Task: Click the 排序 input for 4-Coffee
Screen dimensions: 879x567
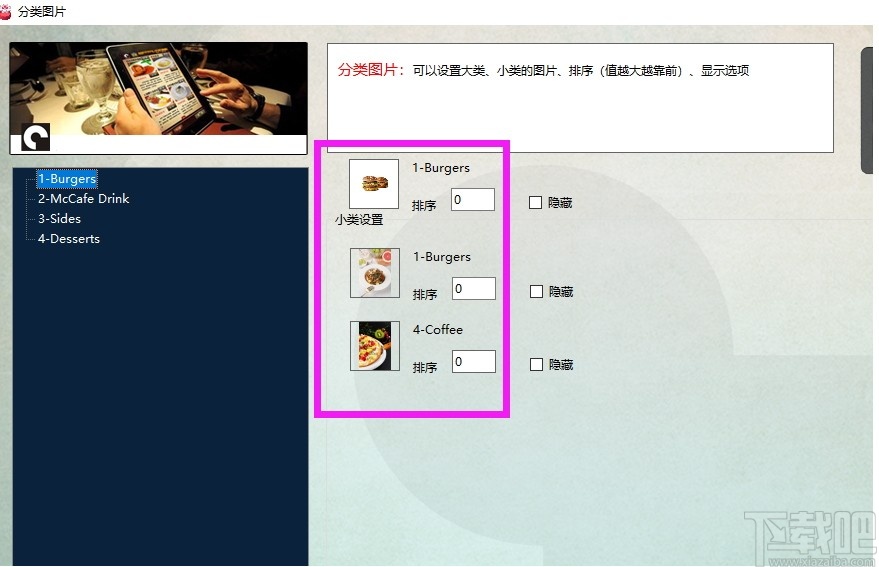Action: pyautogui.click(x=474, y=362)
